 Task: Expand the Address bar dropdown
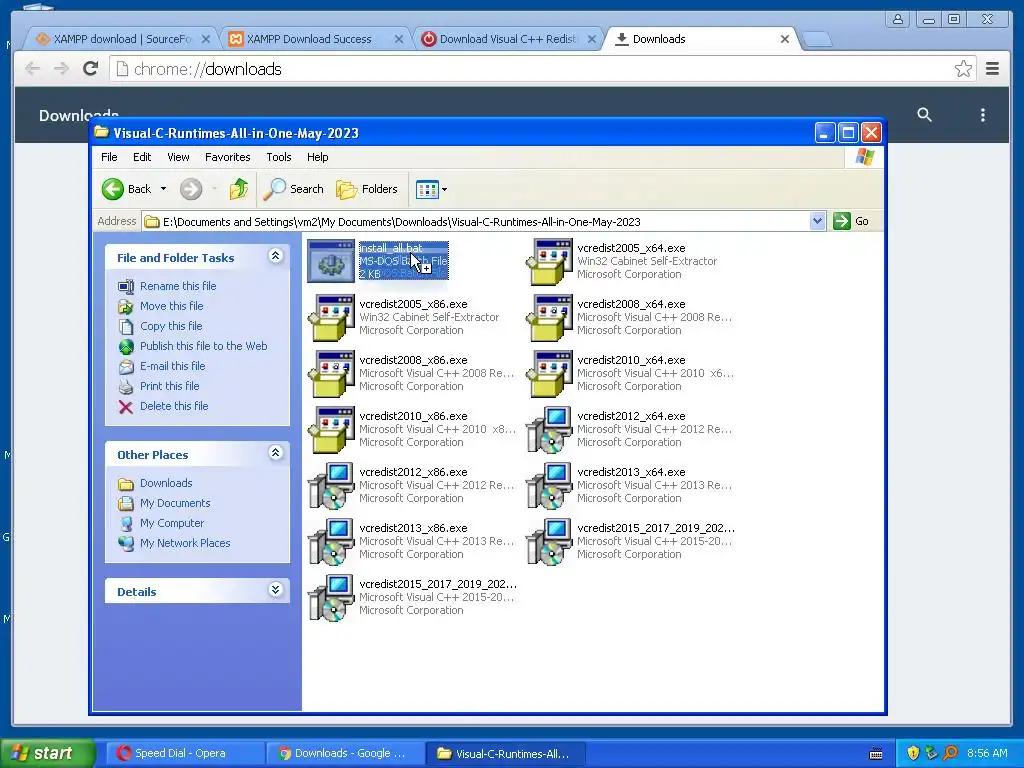pyautogui.click(x=817, y=221)
